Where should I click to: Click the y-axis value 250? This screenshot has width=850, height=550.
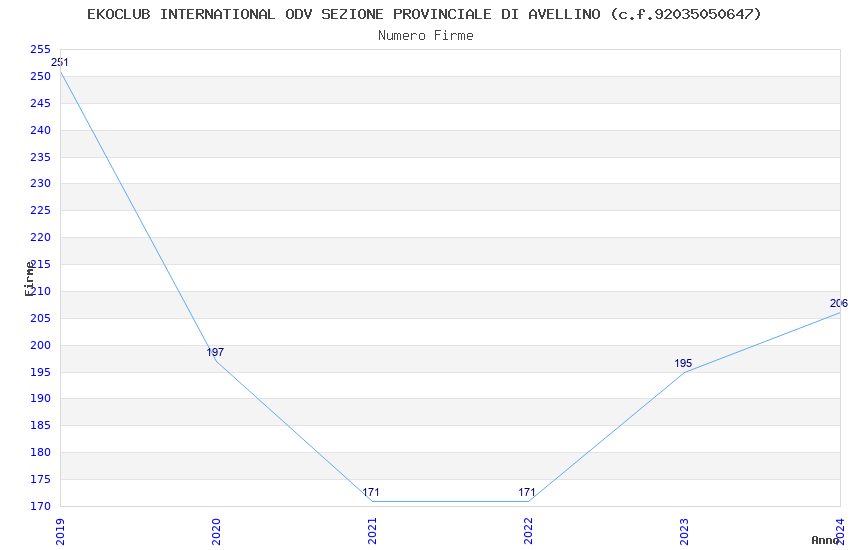(x=40, y=76)
